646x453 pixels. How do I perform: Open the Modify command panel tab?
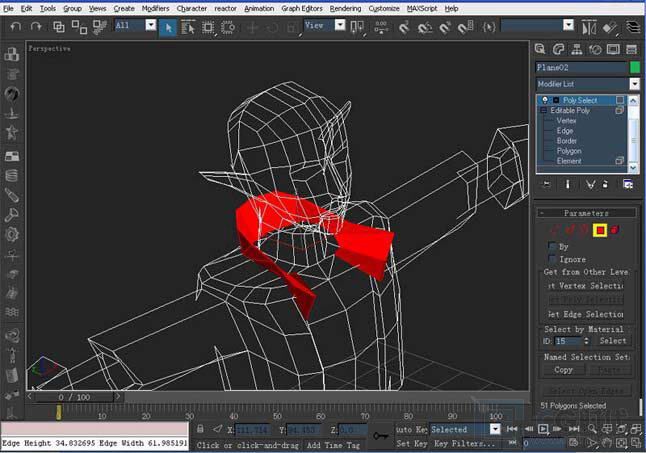pos(558,49)
